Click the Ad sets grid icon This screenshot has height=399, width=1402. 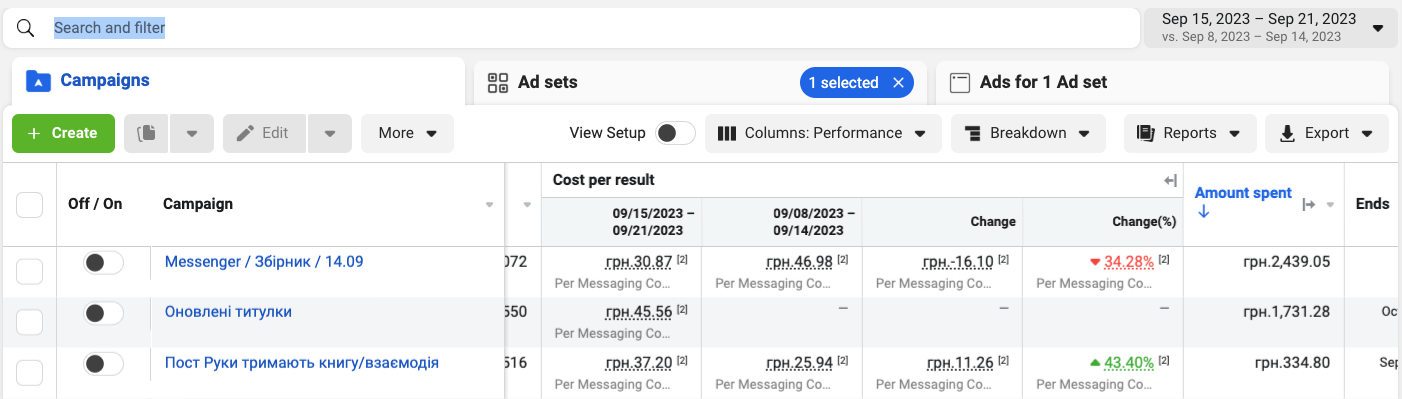coord(498,83)
